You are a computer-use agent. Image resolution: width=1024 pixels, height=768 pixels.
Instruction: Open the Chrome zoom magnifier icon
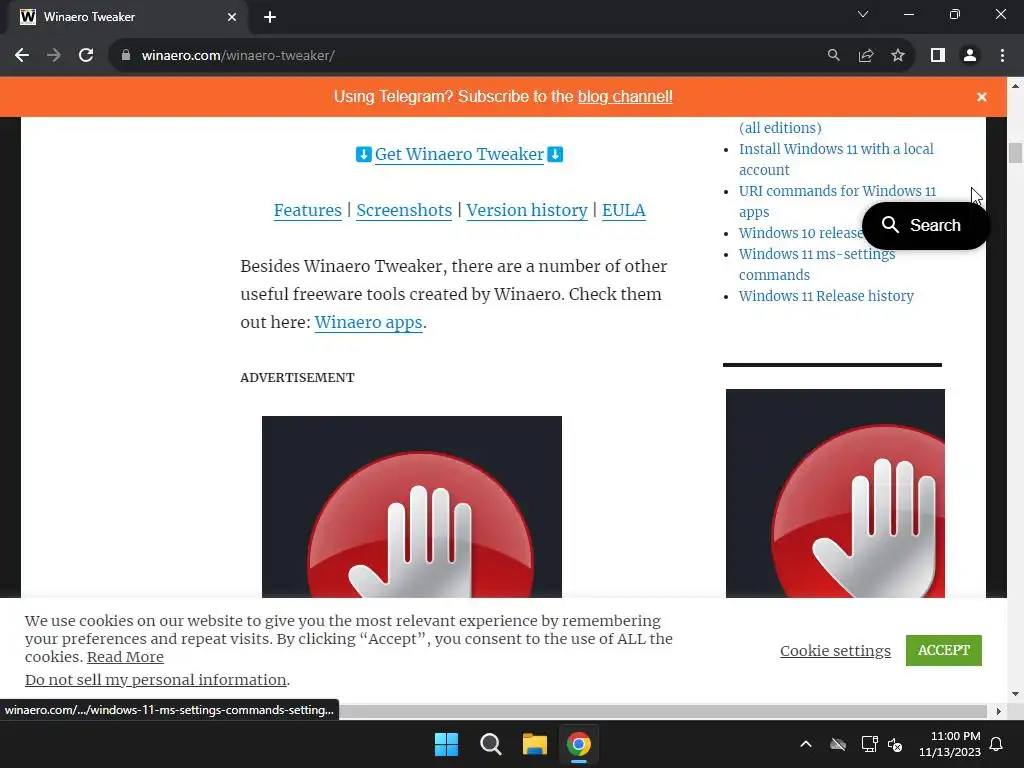(833, 56)
